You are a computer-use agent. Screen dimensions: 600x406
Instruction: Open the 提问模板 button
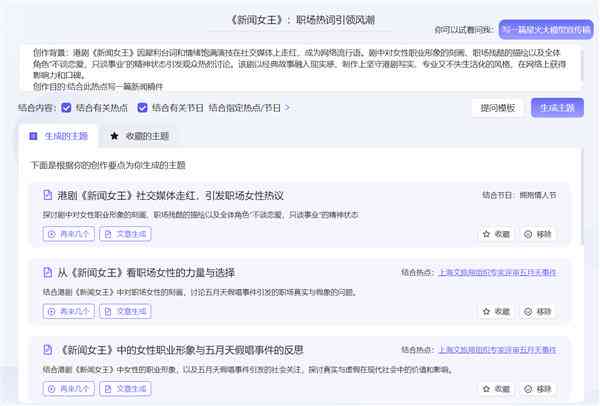(497, 108)
